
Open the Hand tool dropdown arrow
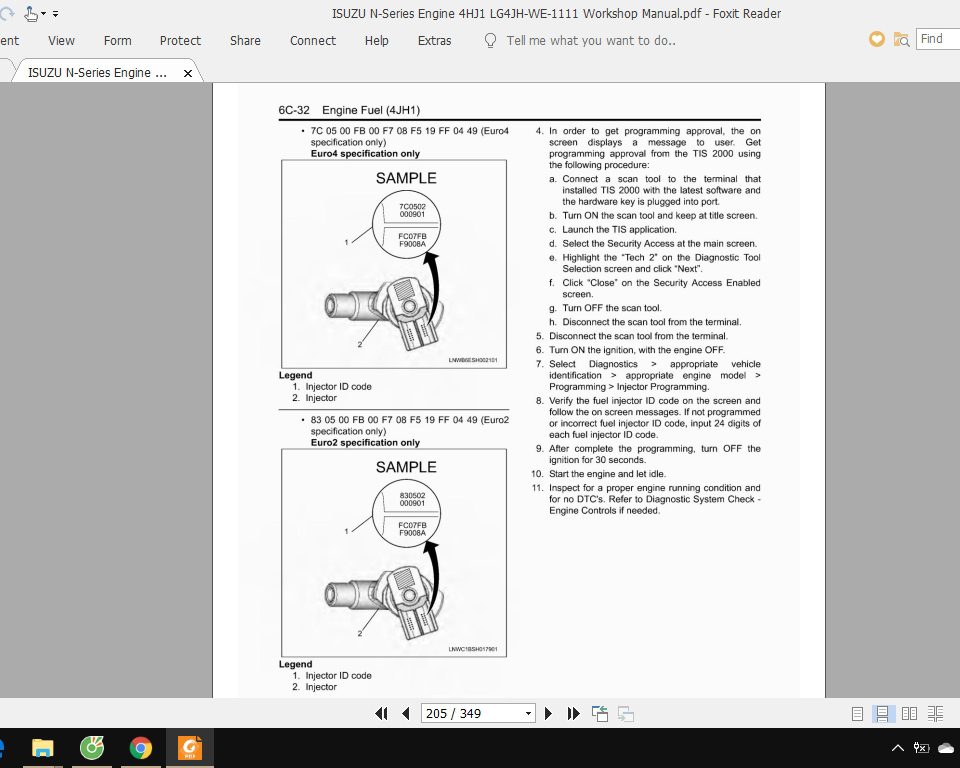coord(44,15)
